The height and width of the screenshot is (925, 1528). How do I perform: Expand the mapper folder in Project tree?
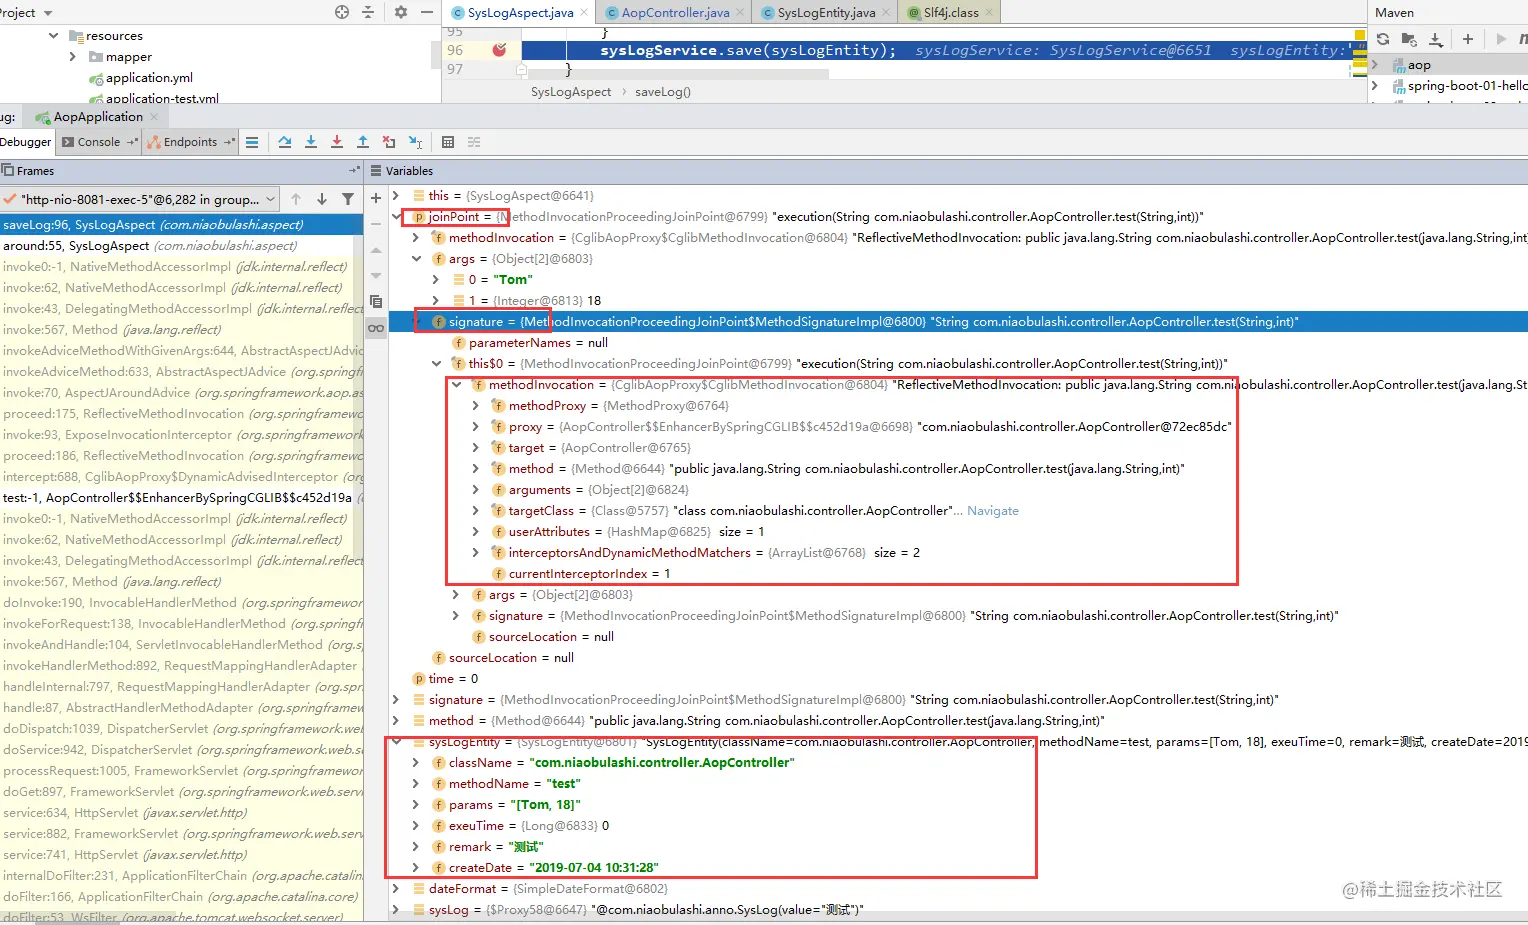pyautogui.click(x=72, y=57)
